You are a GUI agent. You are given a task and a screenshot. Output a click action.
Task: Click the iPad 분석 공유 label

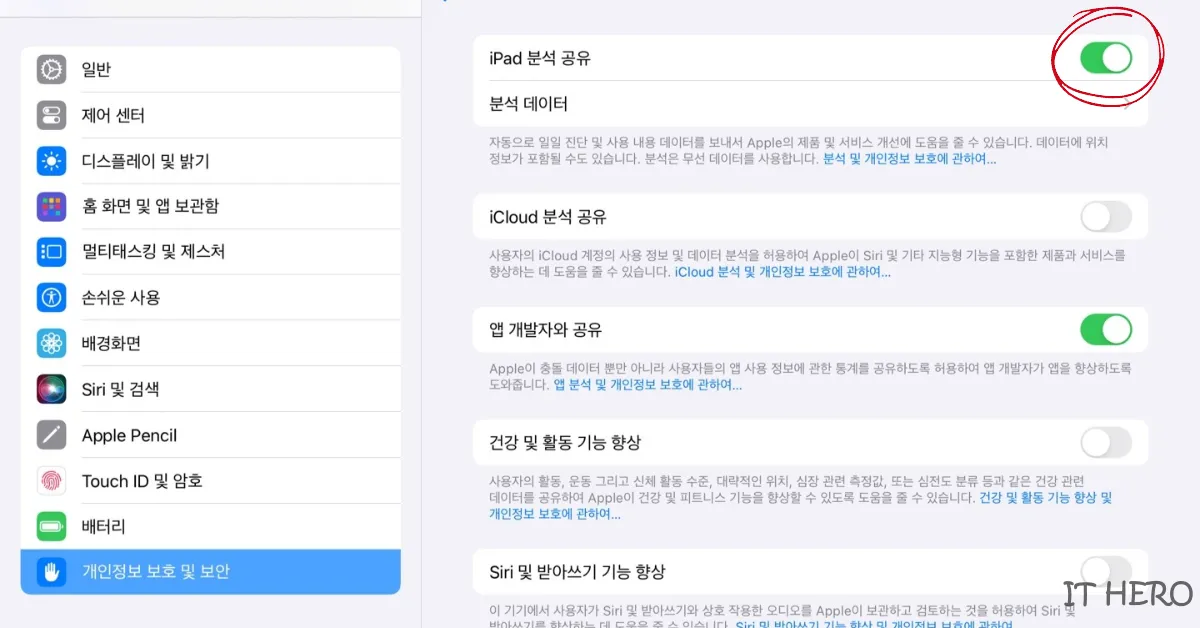tap(540, 58)
